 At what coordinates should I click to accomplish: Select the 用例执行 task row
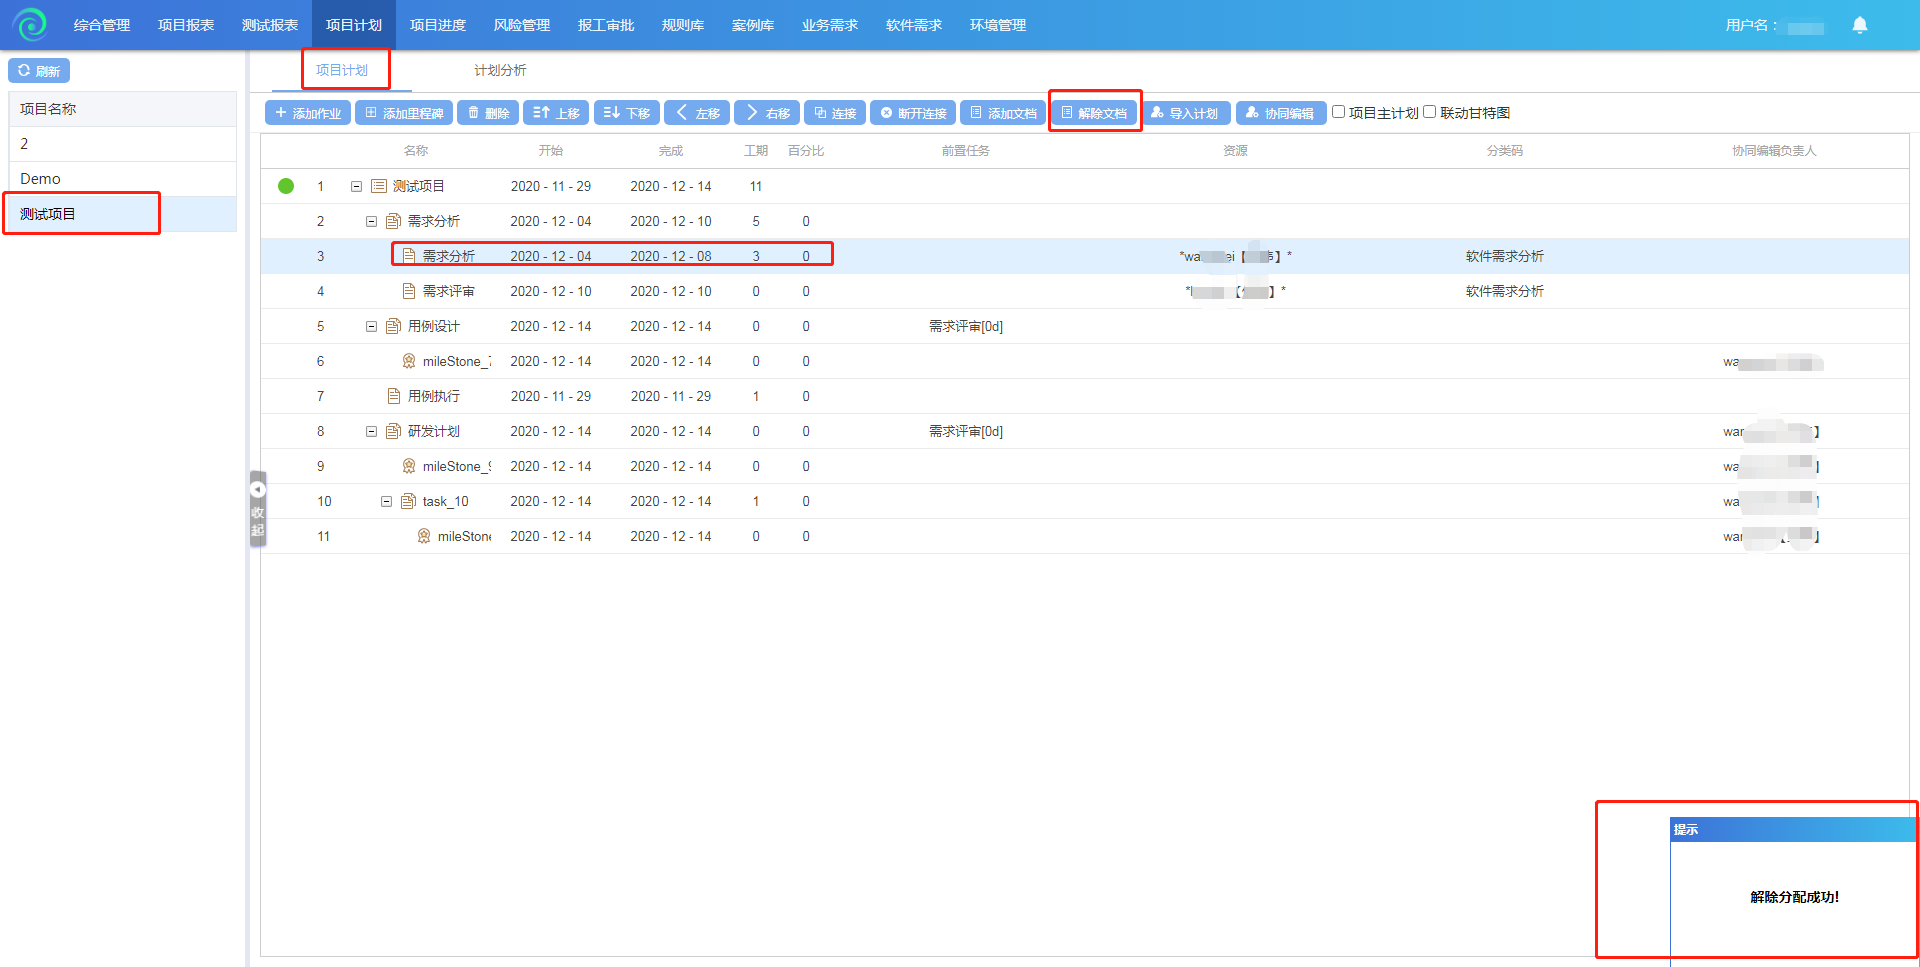pos(434,396)
